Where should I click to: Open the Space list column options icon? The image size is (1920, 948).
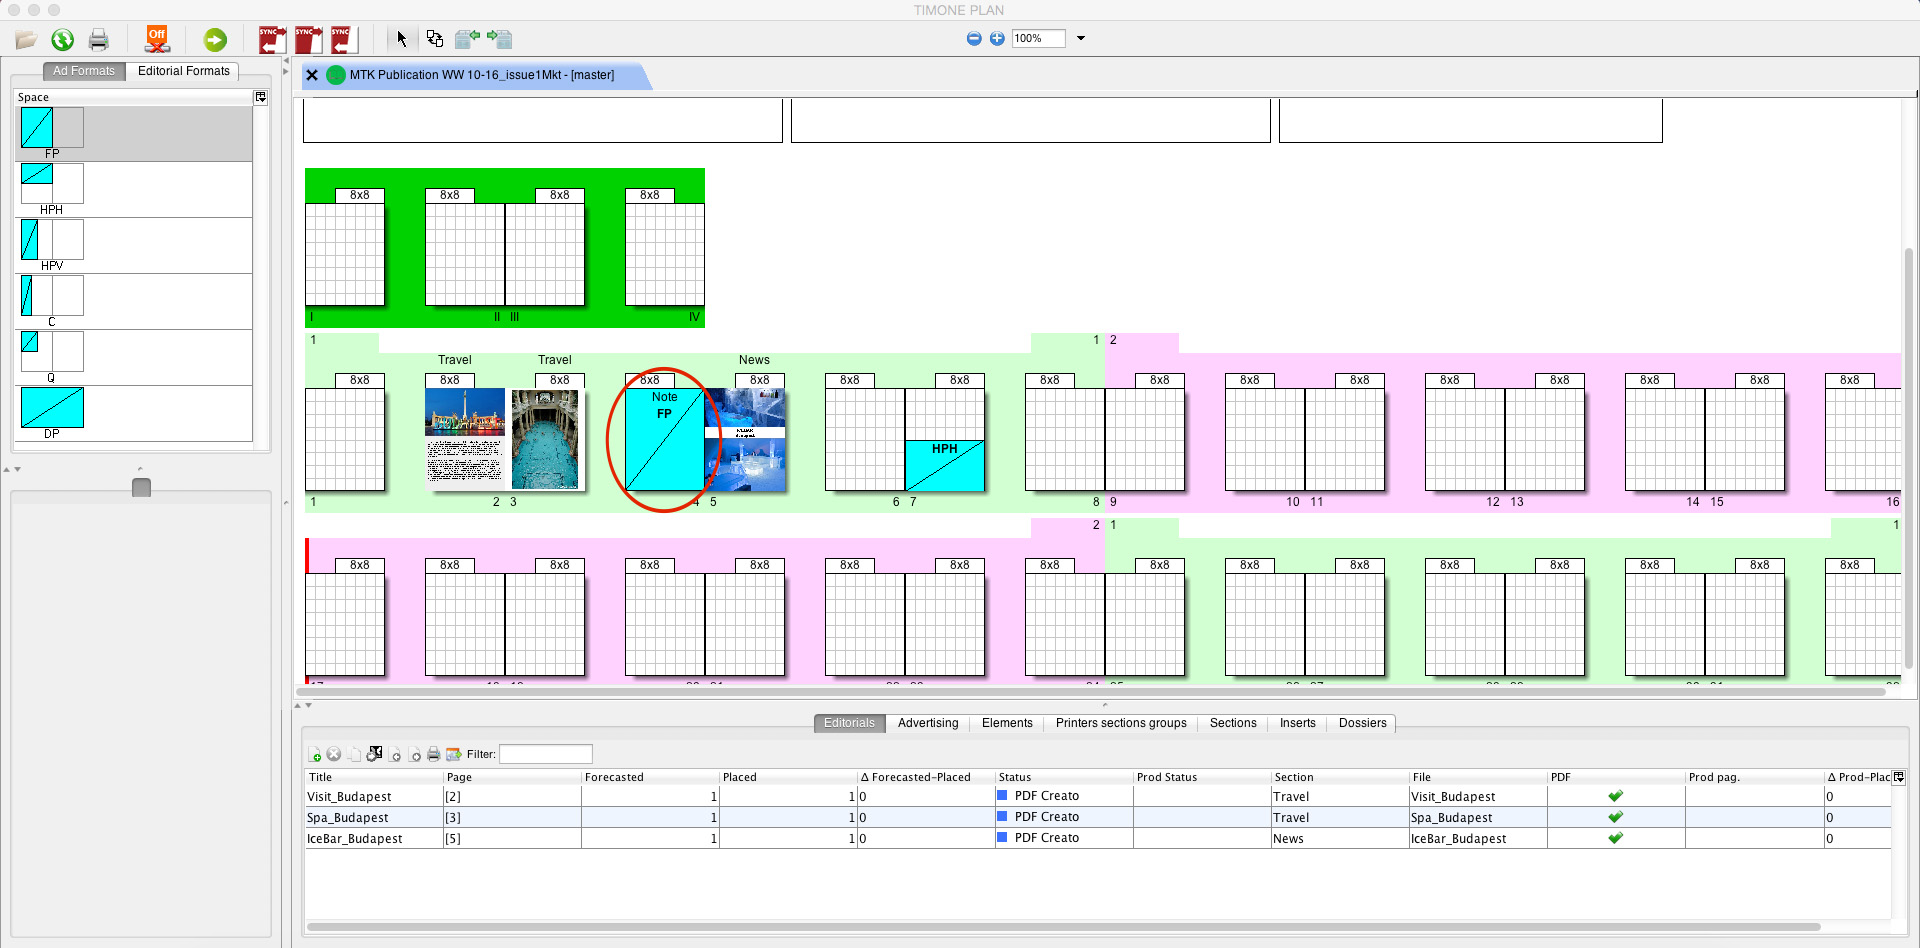(261, 97)
